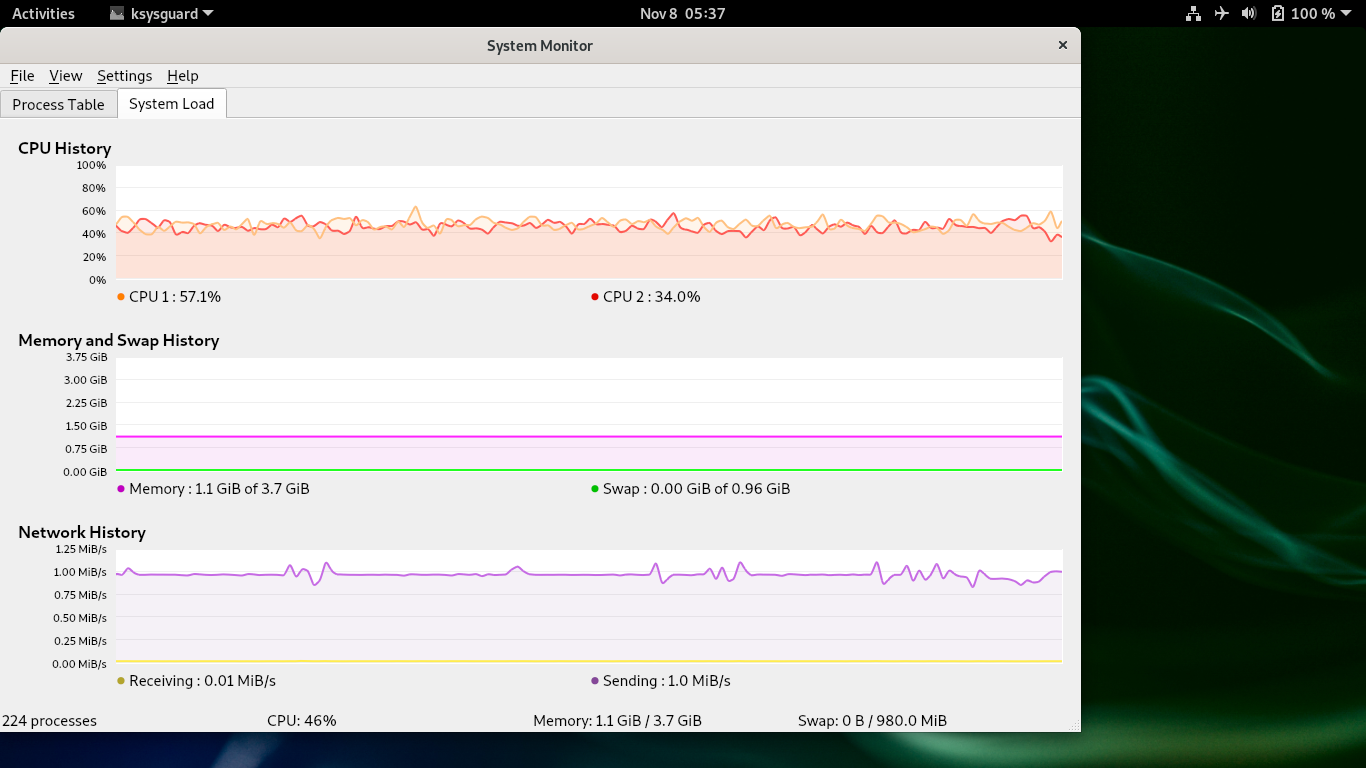Open the clock showing Nov 8 05:37
Screen dimensions: 1366x768
pos(682,13)
